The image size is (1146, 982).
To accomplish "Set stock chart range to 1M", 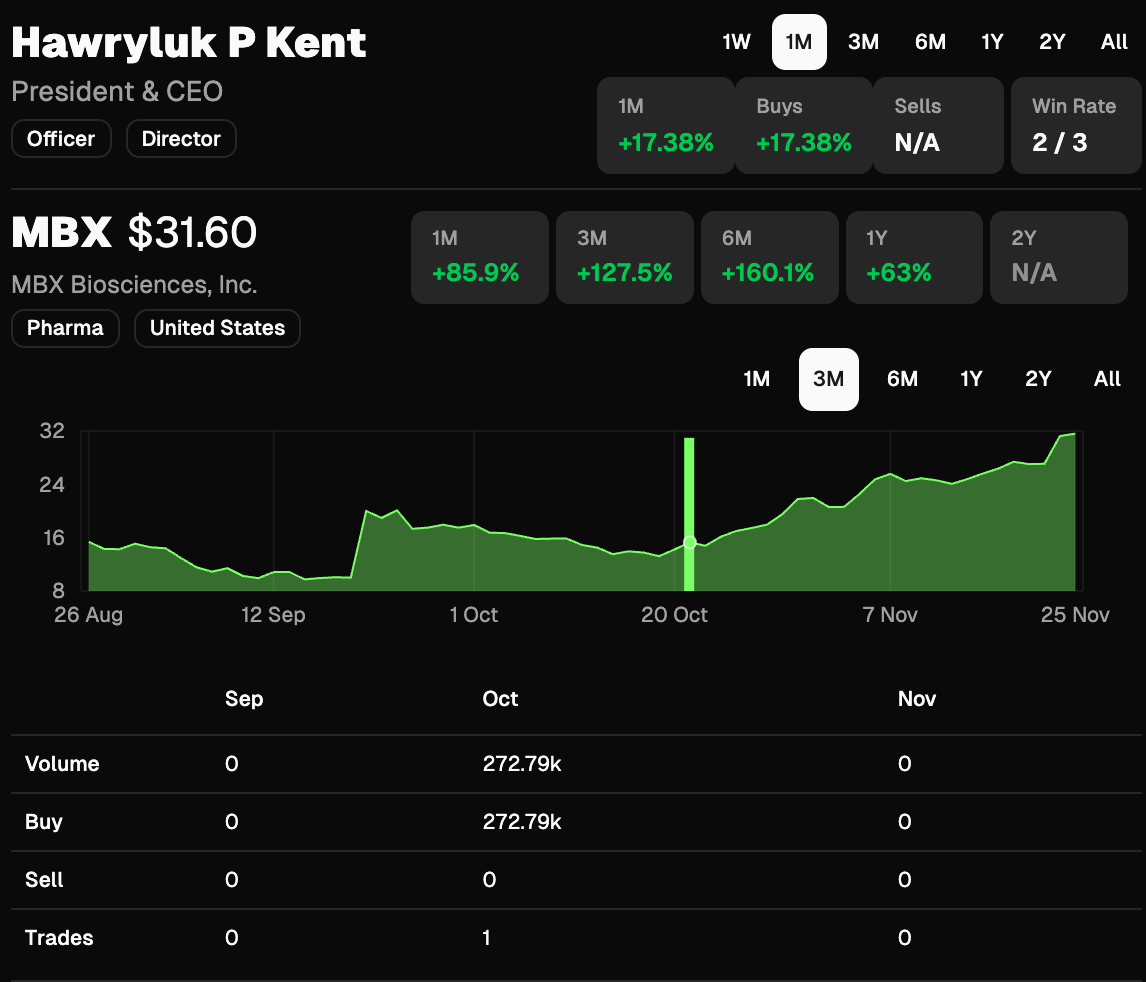I will [x=756, y=379].
